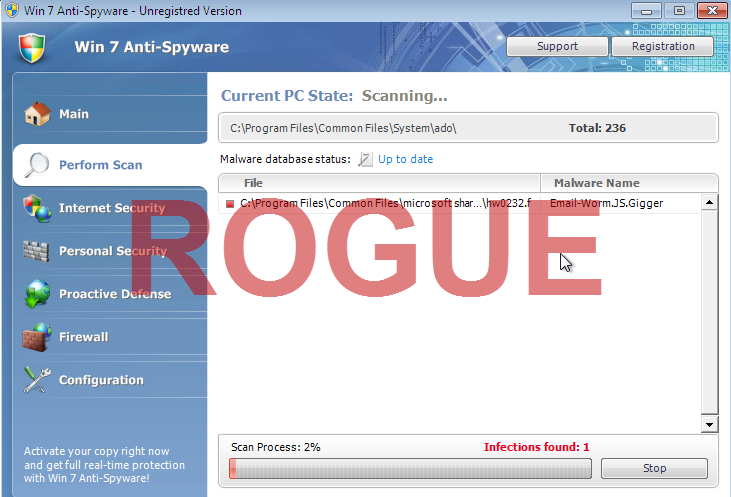Follow the Up to date link

(405, 159)
